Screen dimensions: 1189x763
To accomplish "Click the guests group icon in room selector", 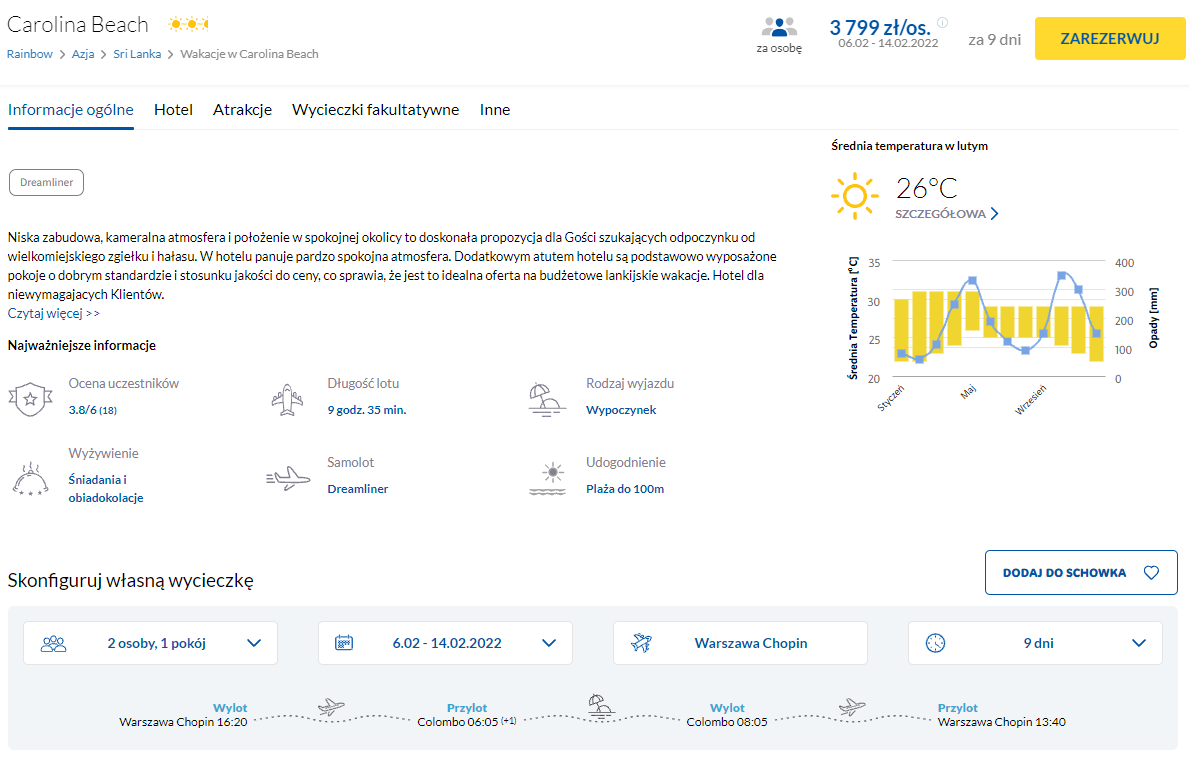I will tap(53, 643).
